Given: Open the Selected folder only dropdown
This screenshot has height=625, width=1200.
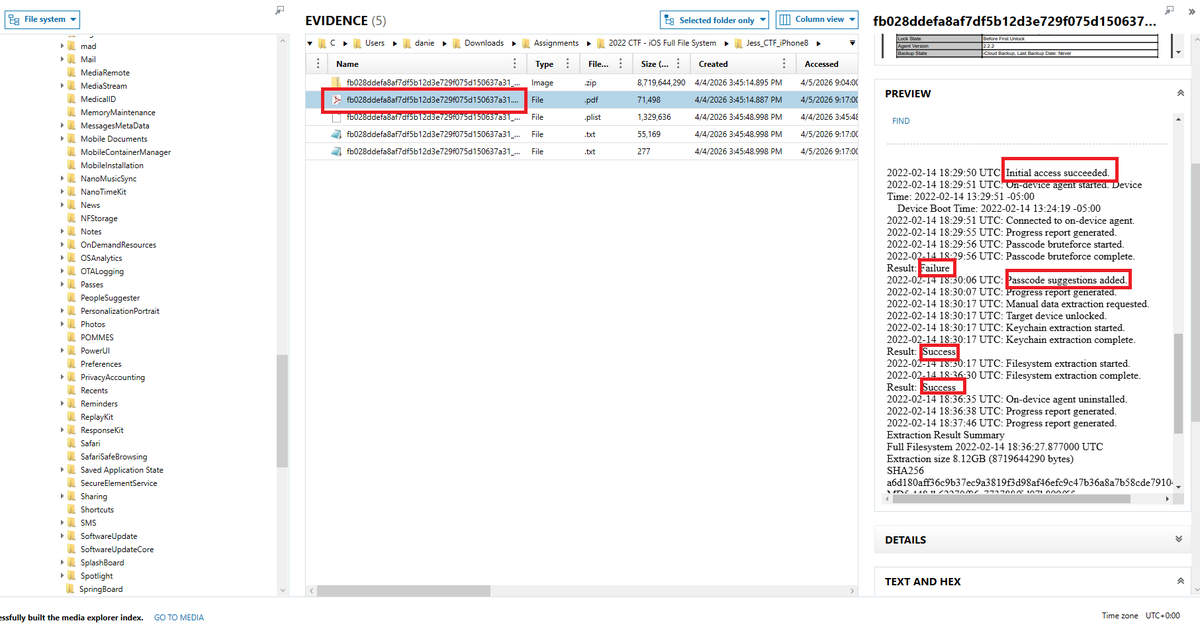Looking at the screenshot, I should coord(714,20).
